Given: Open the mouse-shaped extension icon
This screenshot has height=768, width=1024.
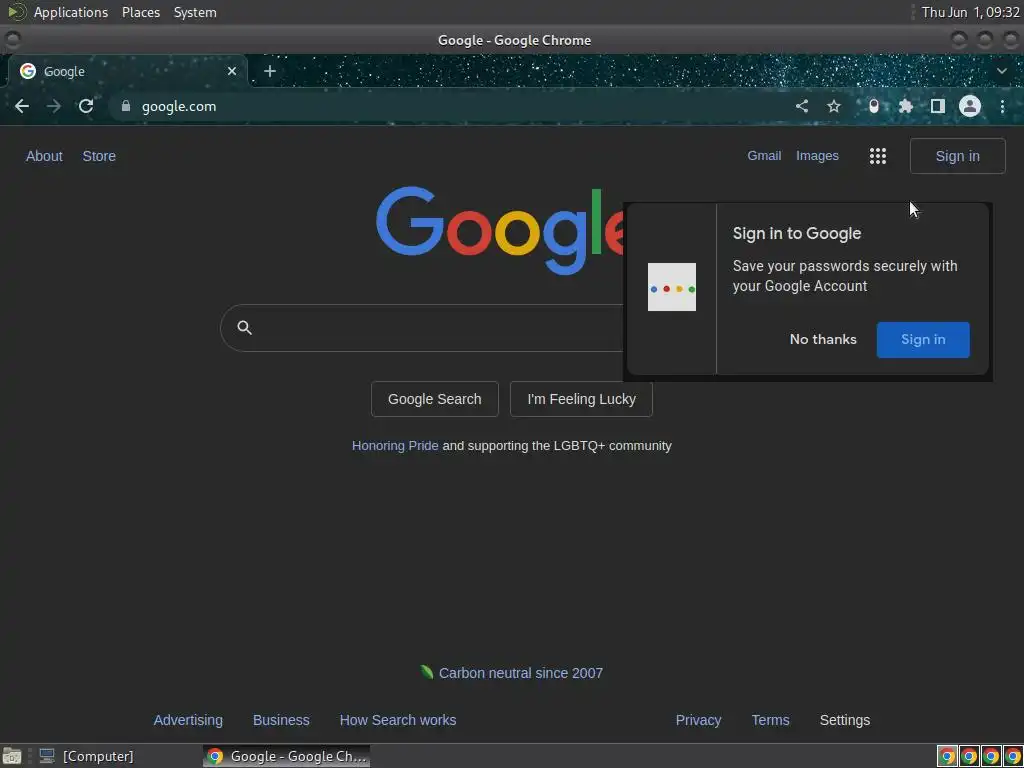Looking at the screenshot, I should 874,106.
